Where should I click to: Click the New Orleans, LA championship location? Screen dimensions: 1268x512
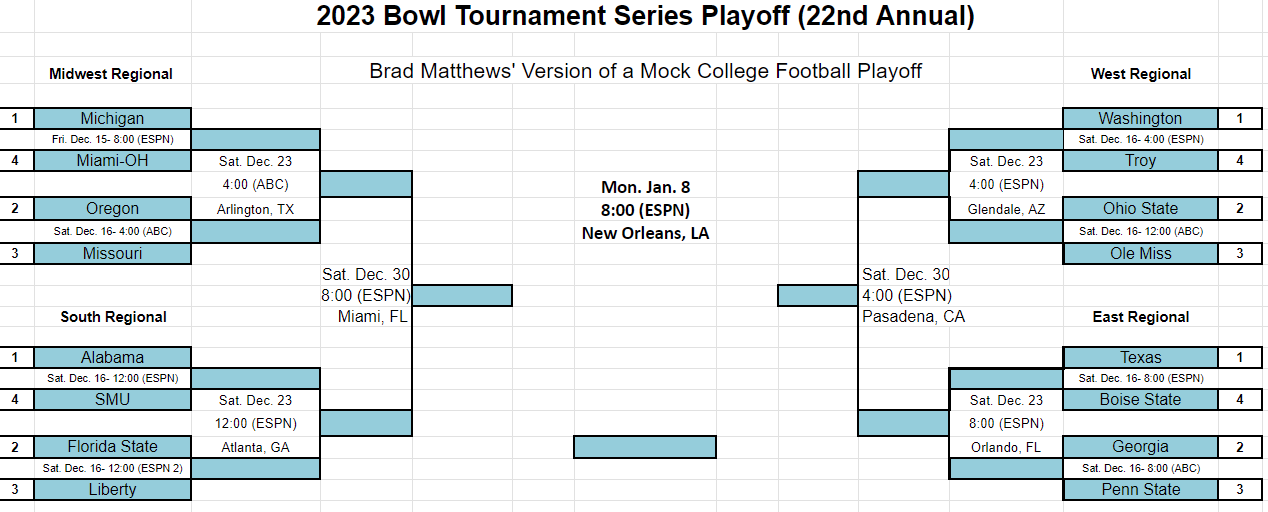645,233
